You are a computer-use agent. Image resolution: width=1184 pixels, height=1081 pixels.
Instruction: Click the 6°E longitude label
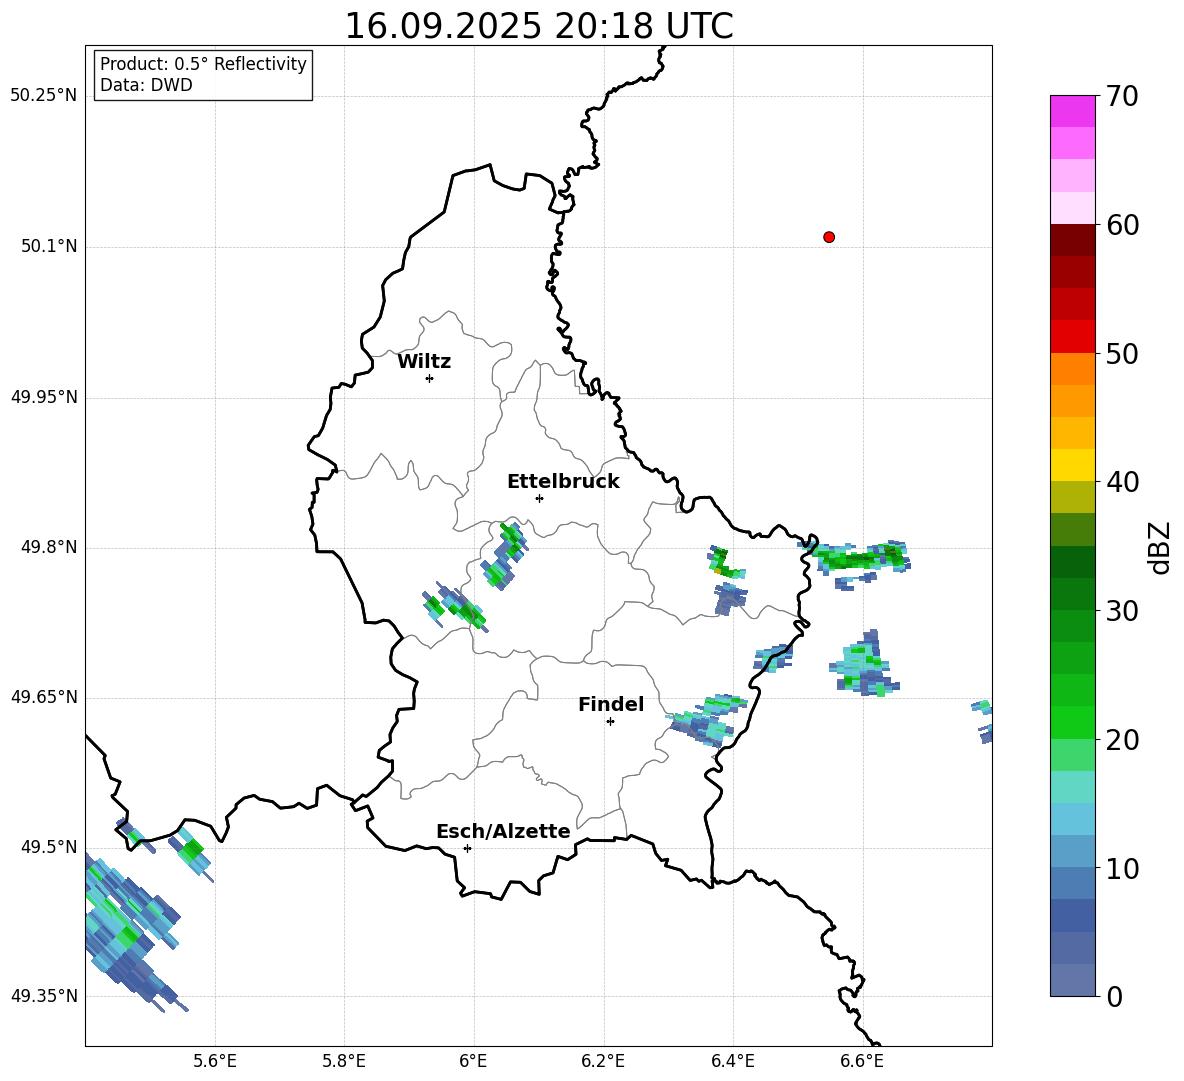[473, 1061]
